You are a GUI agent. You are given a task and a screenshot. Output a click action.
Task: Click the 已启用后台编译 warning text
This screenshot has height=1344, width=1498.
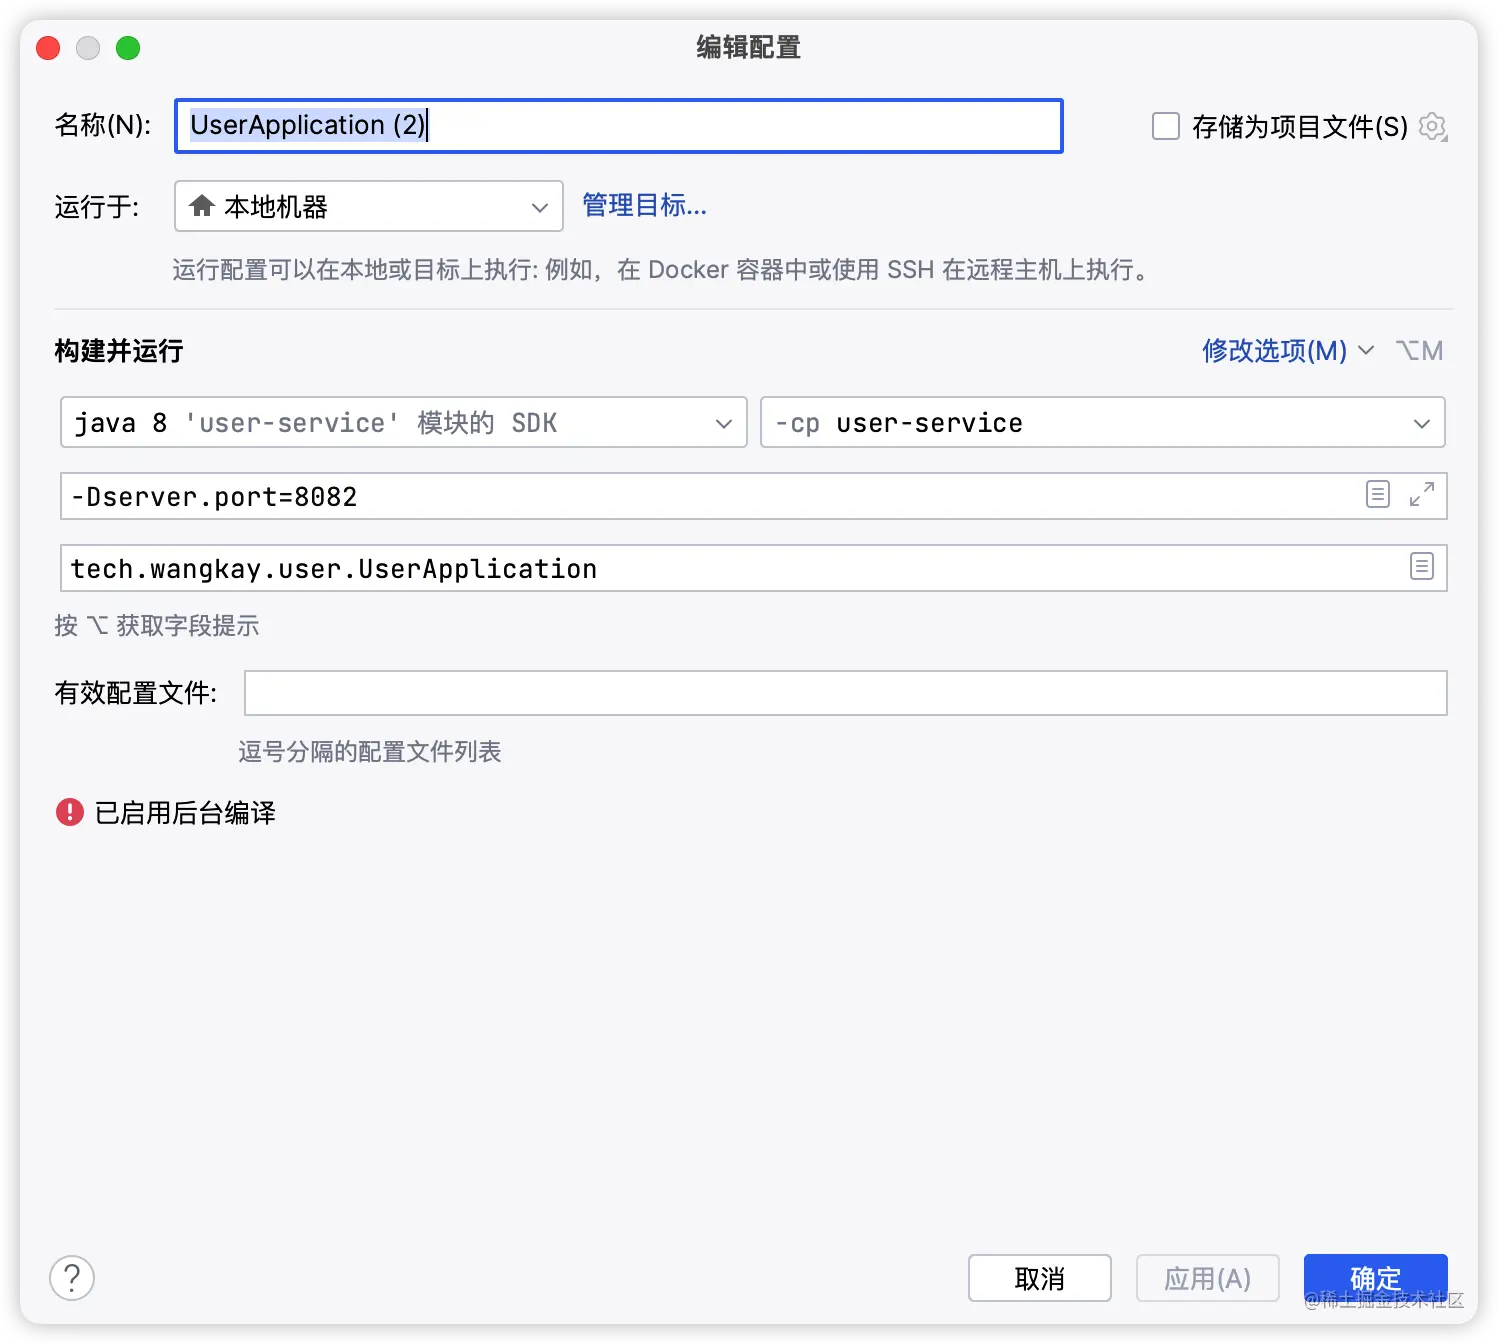click(185, 812)
